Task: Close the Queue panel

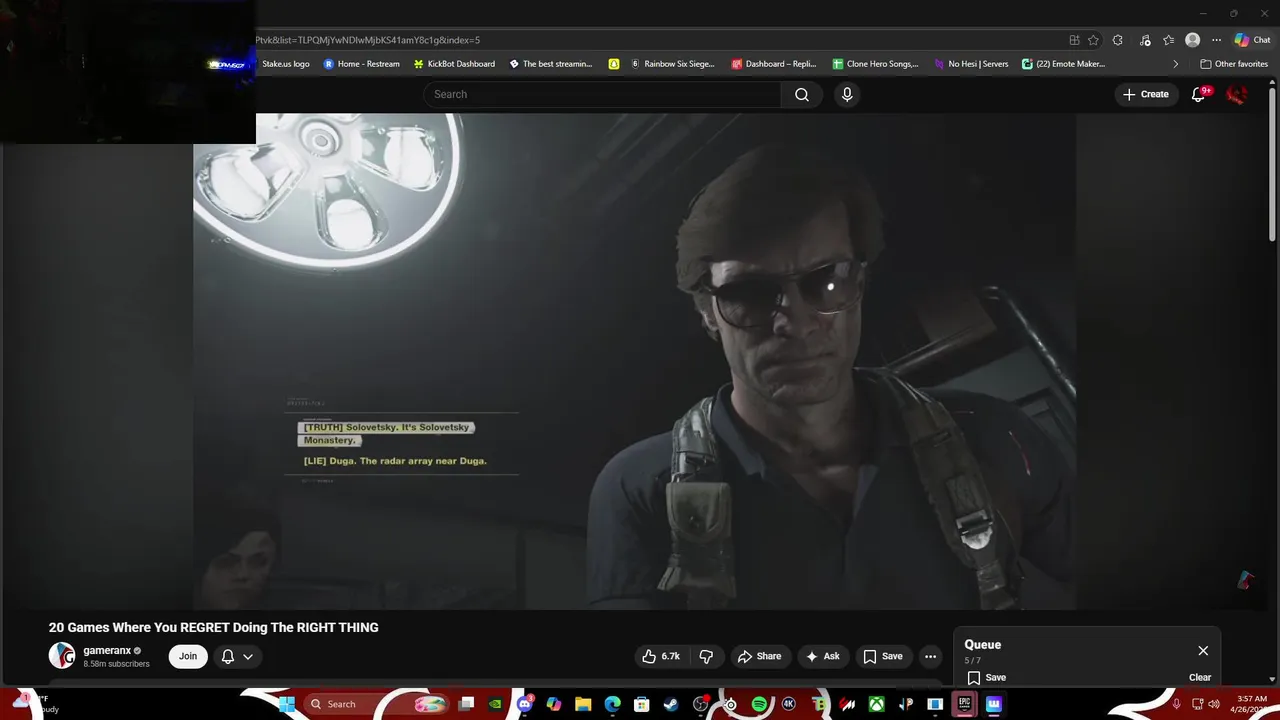Action: coord(1203,651)
